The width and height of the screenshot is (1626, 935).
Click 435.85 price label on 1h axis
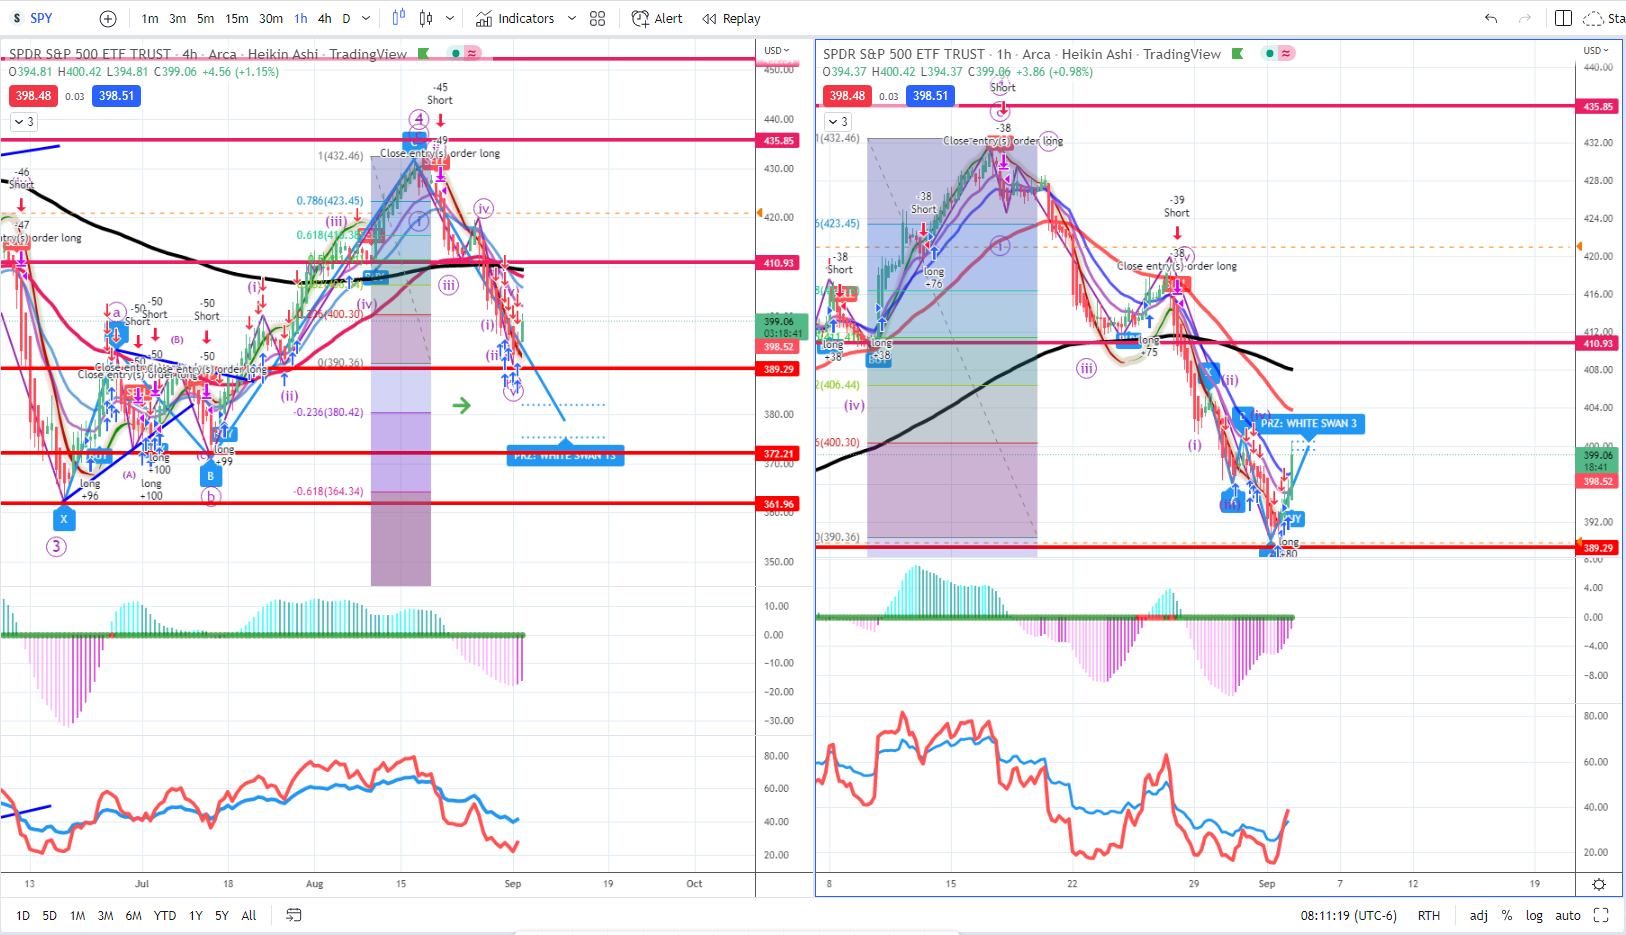(x=1598, y=106)
